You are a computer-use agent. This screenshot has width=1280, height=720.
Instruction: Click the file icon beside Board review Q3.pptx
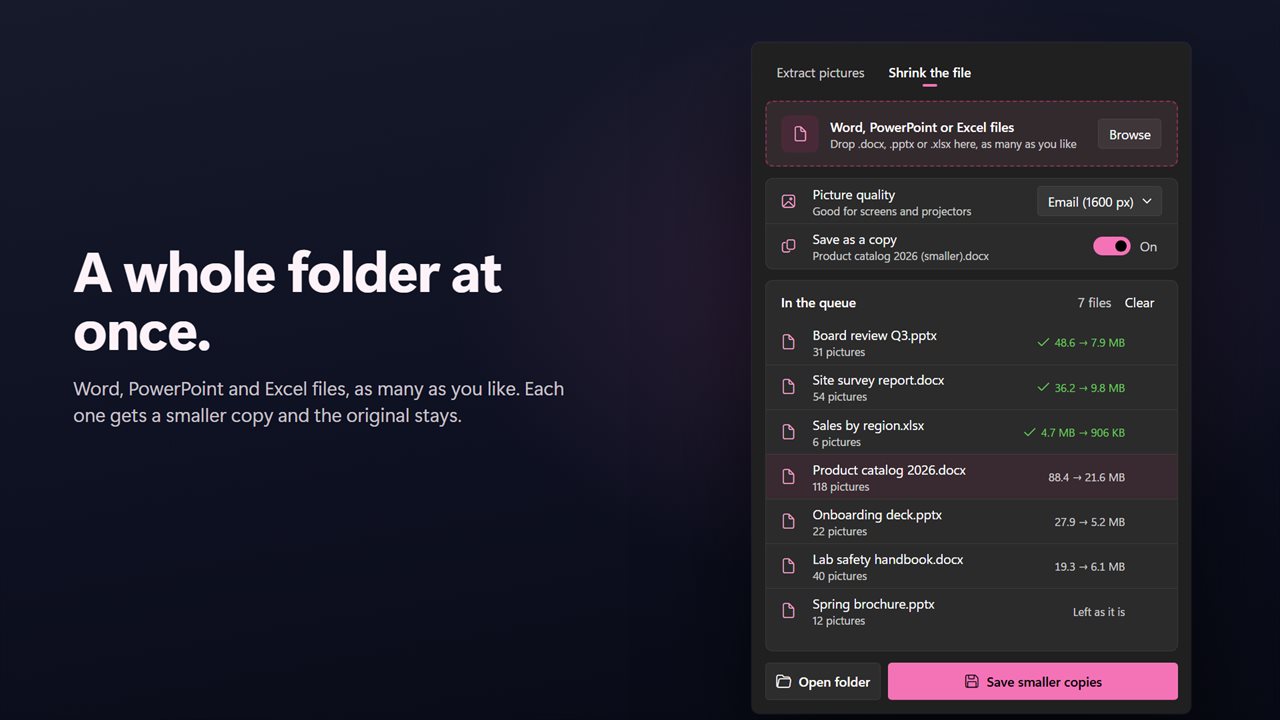point(789,343)
